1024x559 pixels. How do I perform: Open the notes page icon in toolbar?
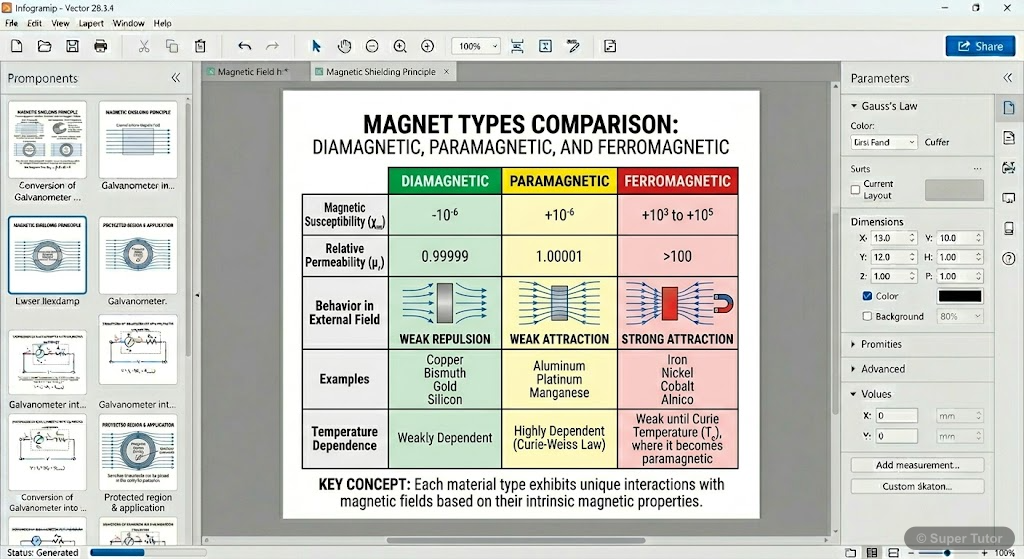pos(610,46)
